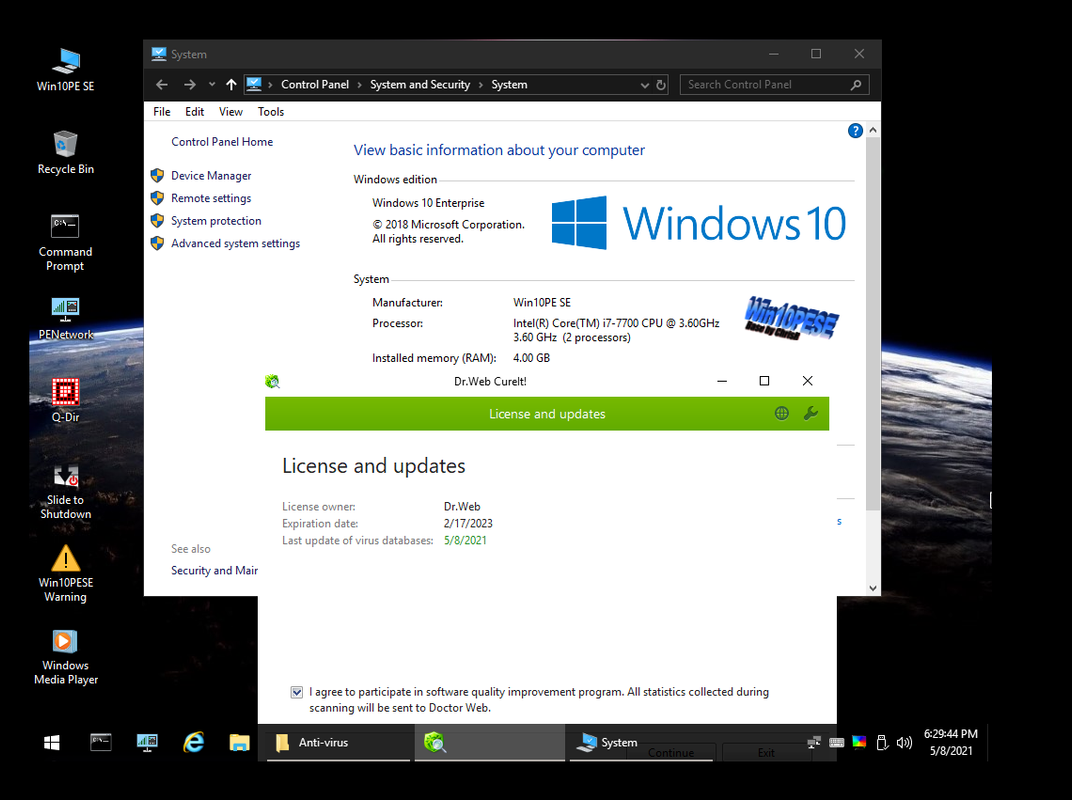
Task: Click the installed memory value 4.00 GB
Action: click(x=531, y=358)
